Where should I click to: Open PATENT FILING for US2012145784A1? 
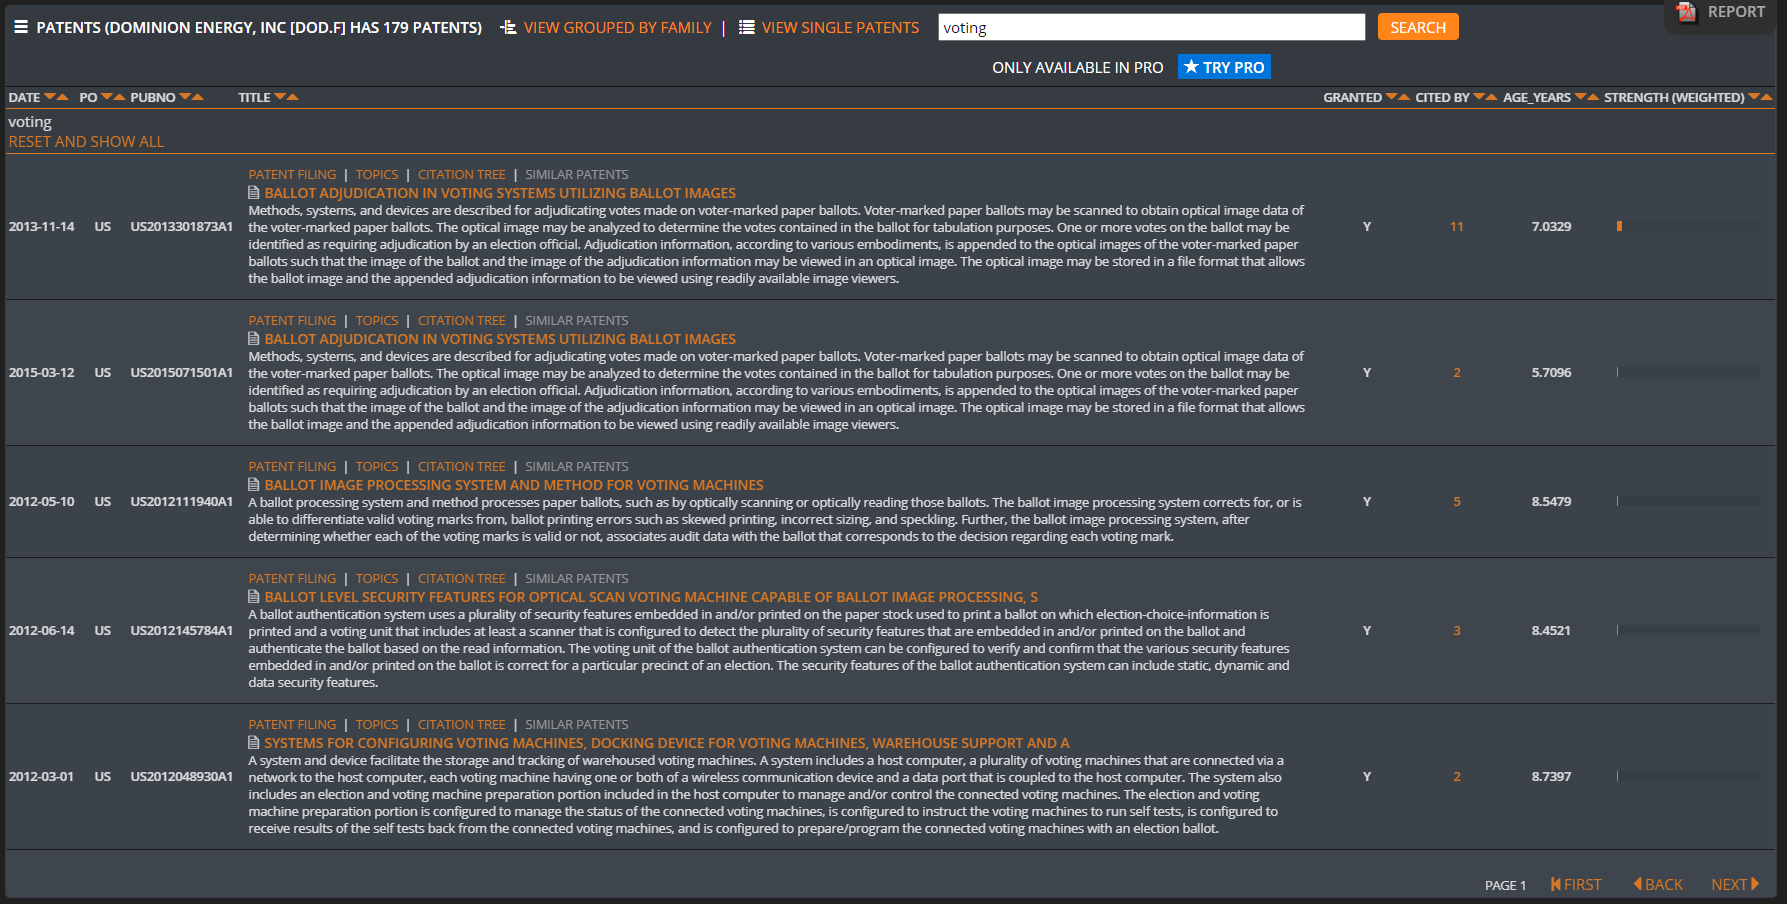coord(292,578)
